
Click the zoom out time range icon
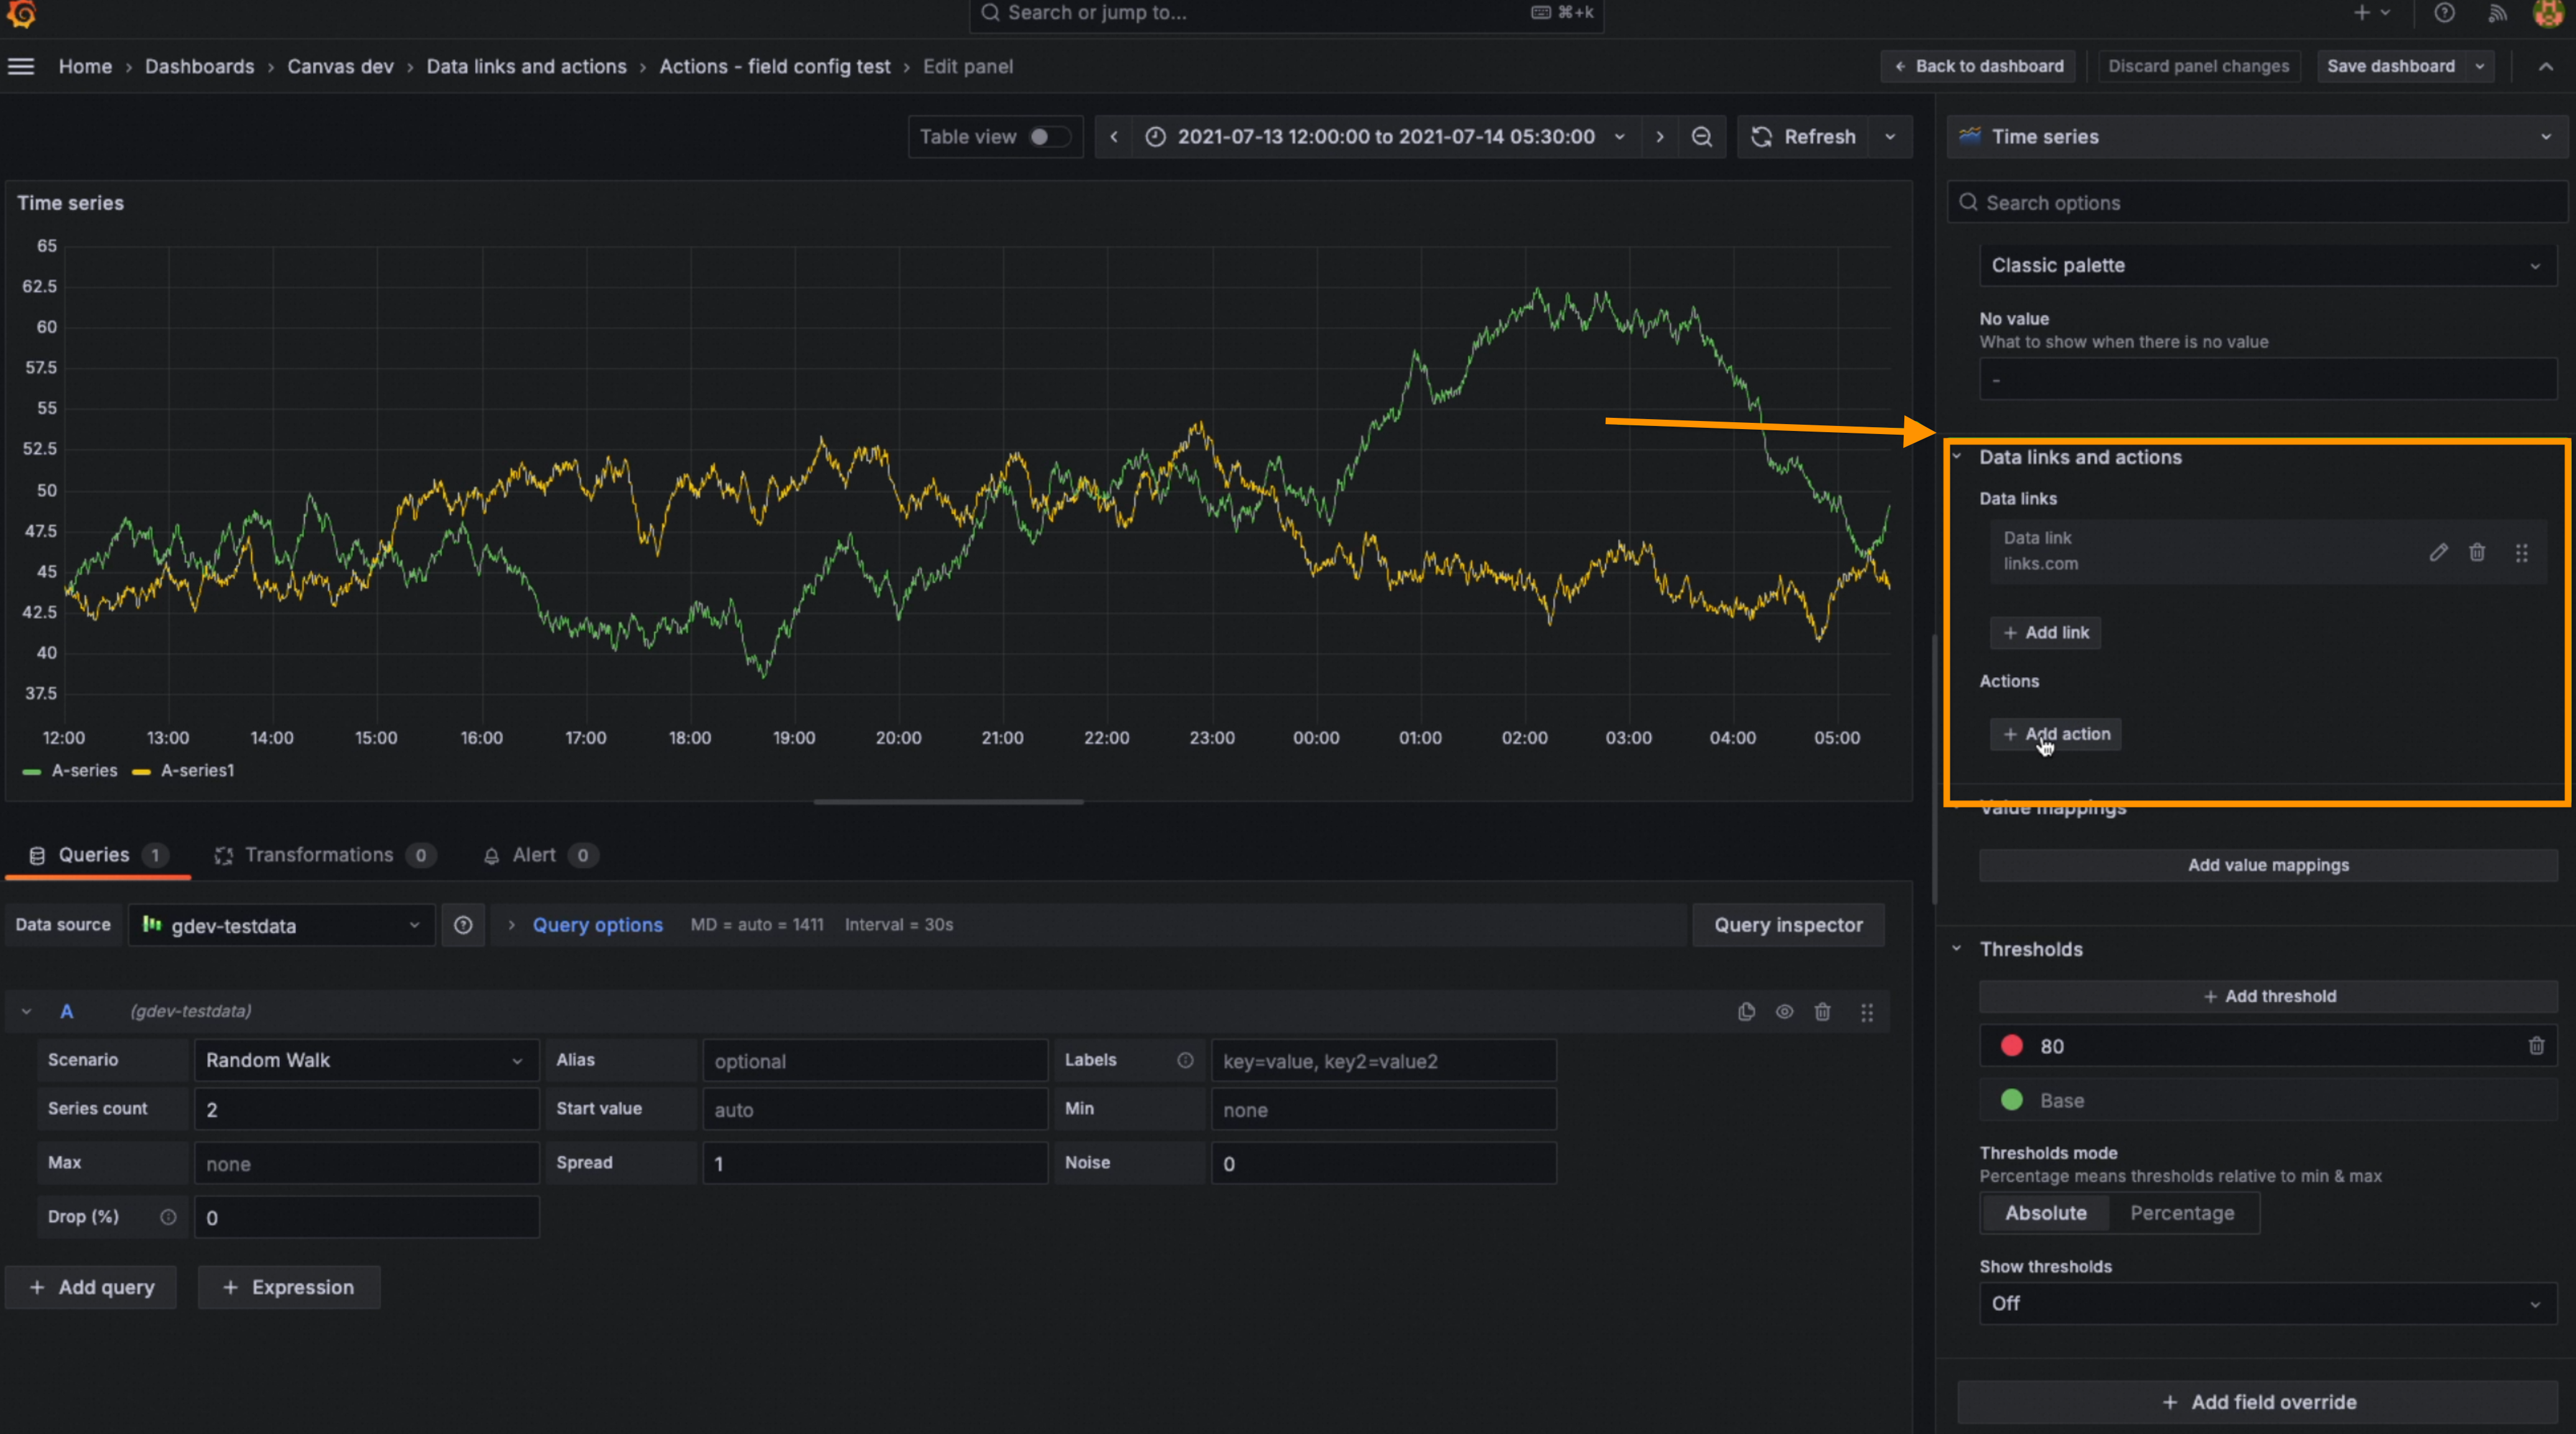tap(1701, 137)
